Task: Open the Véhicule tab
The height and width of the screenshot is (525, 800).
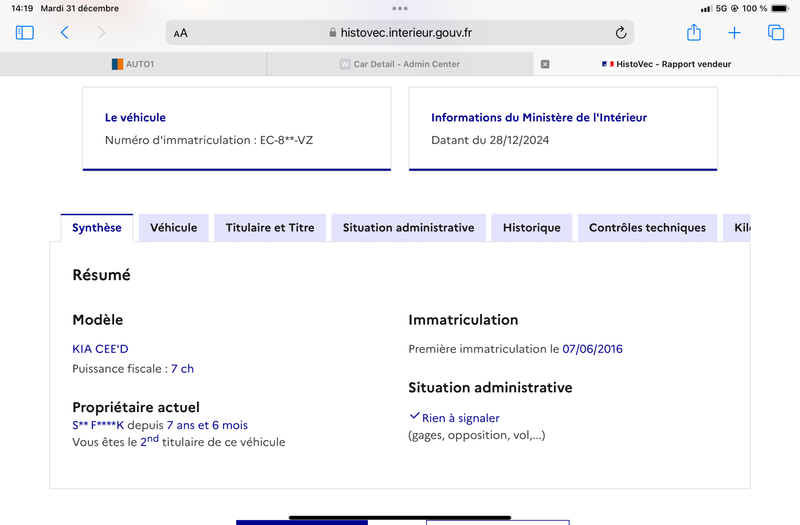Action: coord(173,228)
